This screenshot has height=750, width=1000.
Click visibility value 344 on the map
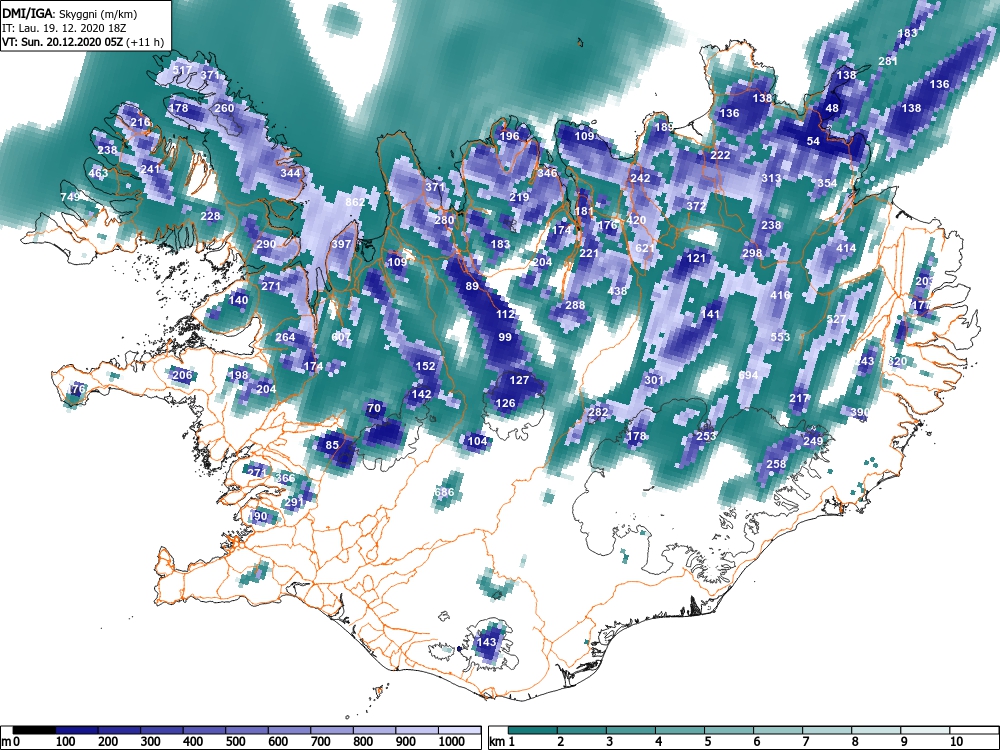[290, 173]
